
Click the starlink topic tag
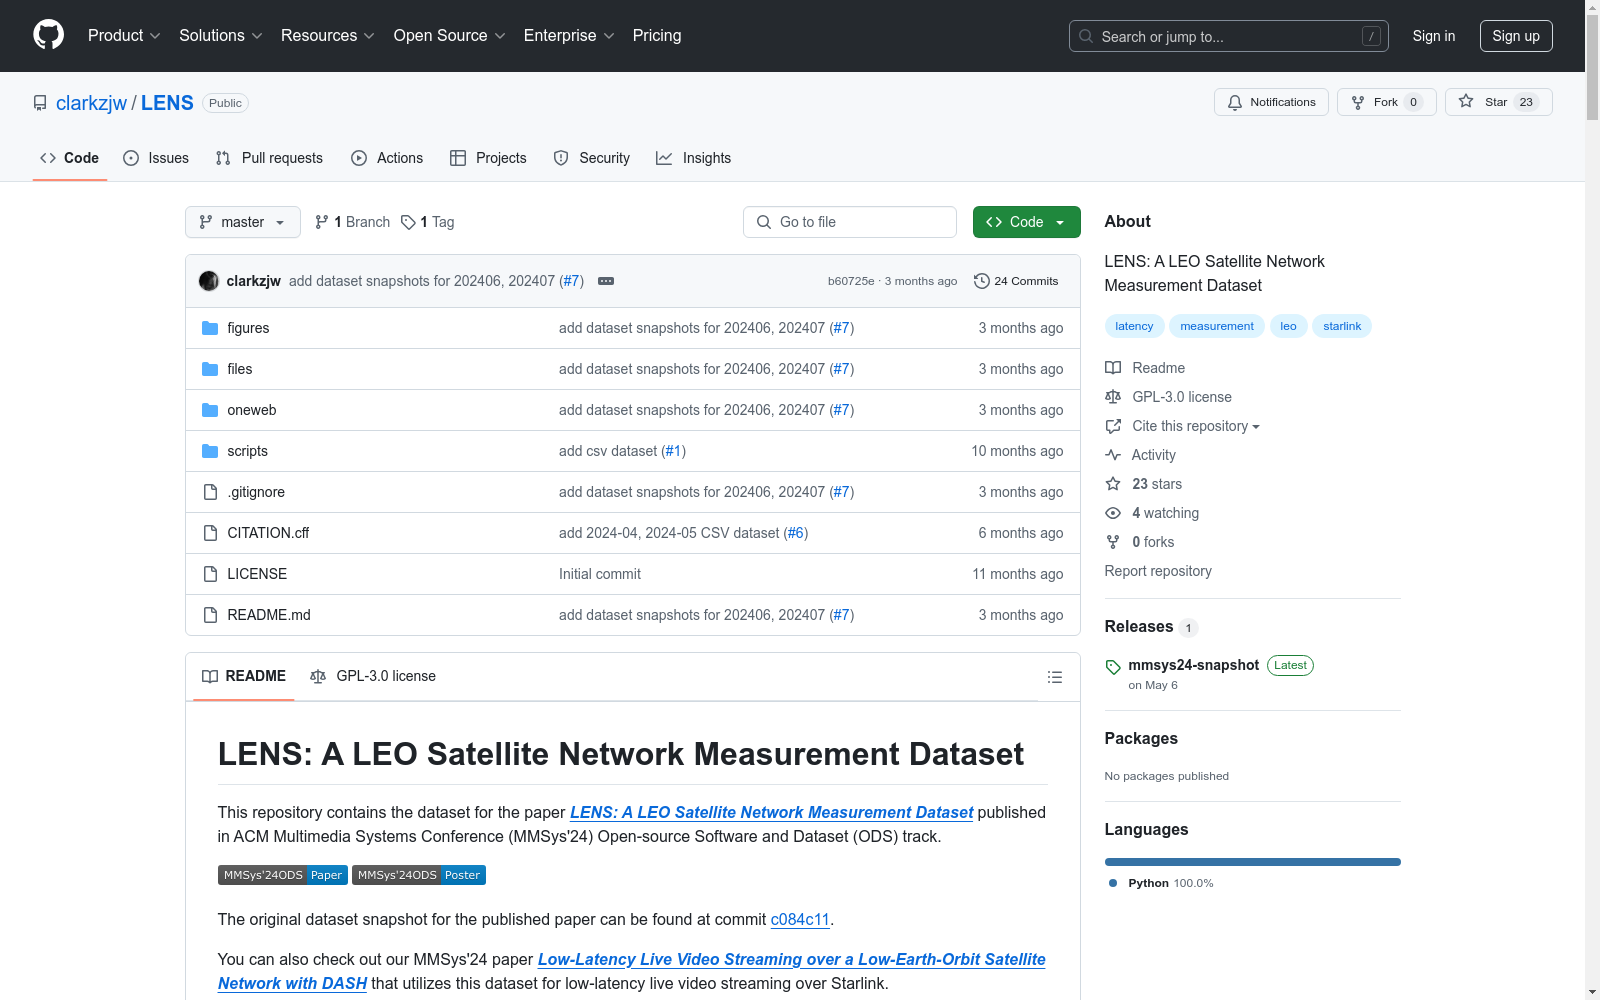(1342, 326)
